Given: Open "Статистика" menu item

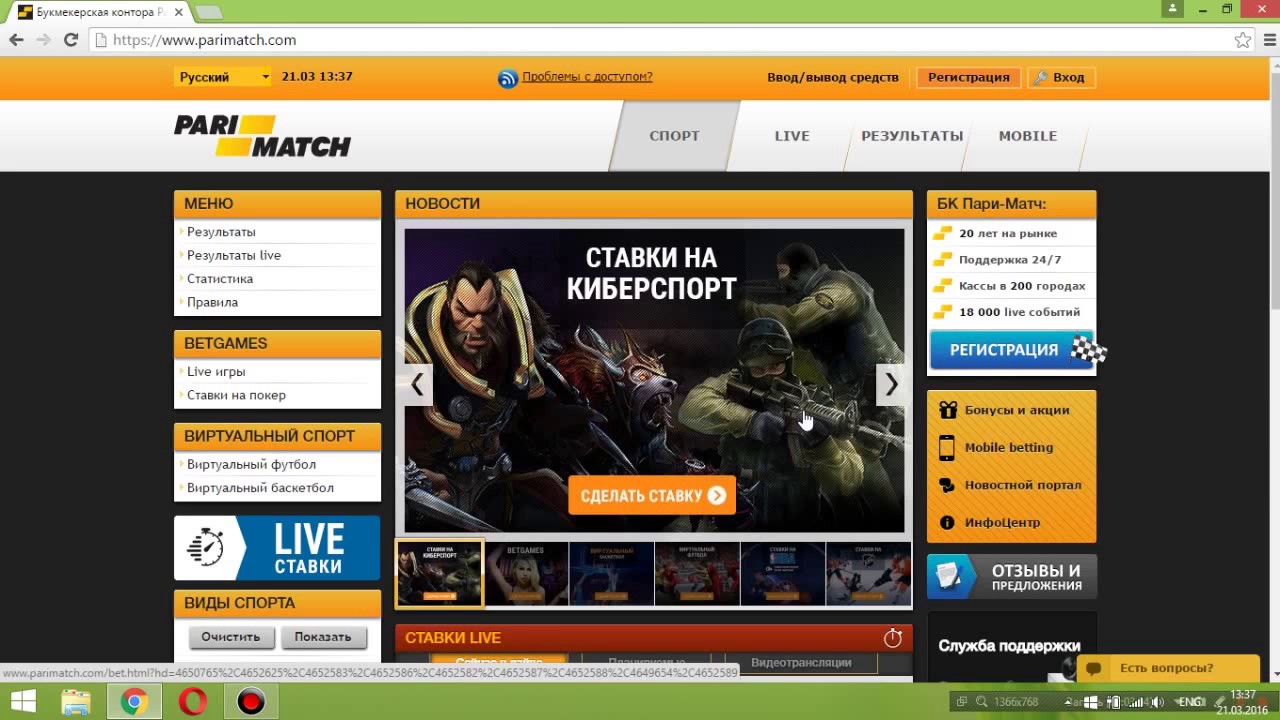Looking at the screenshot, I should point(220,279).
